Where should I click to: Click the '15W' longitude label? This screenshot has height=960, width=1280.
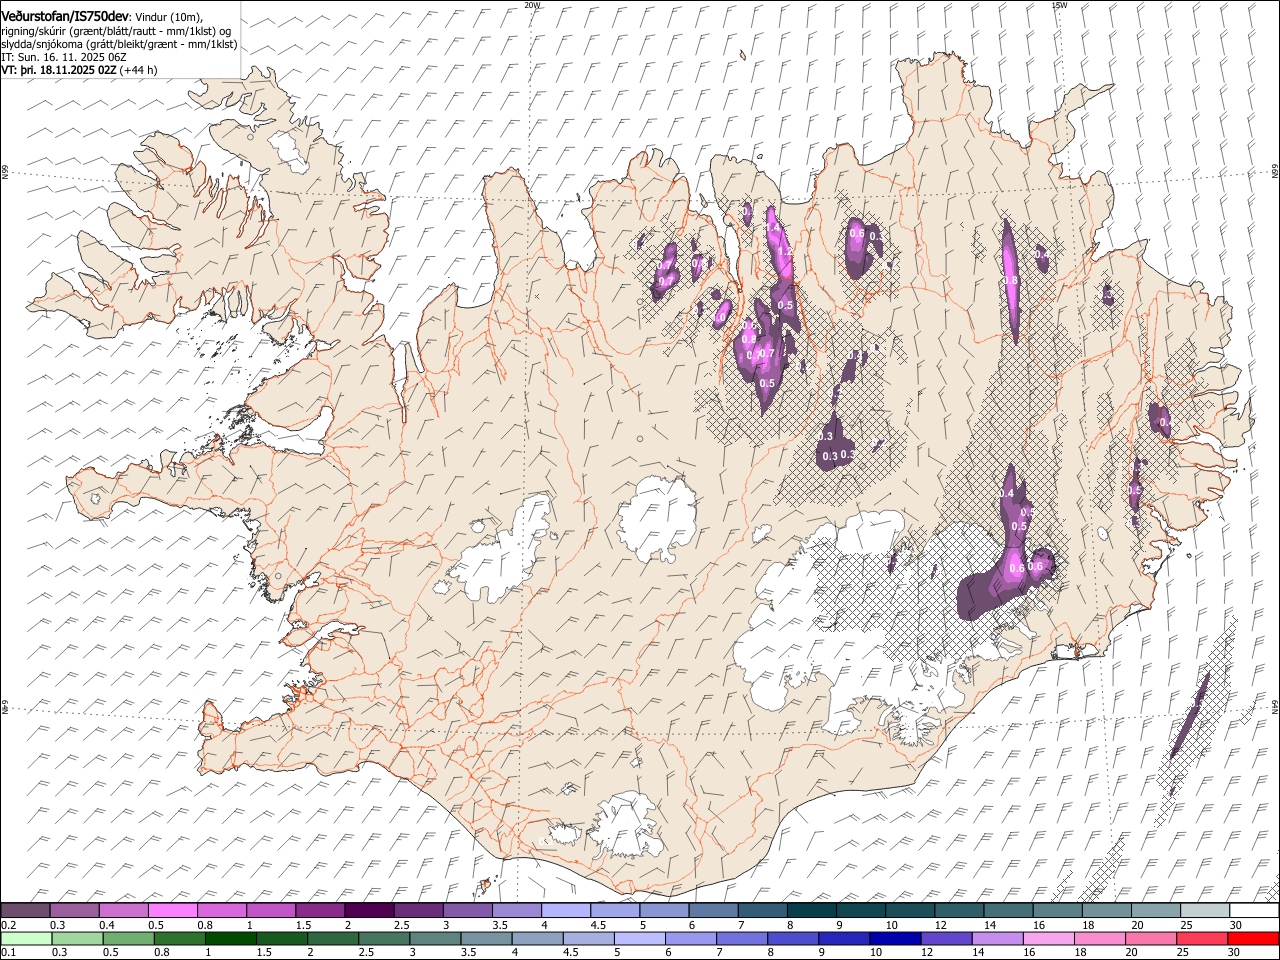[1059, 4]
